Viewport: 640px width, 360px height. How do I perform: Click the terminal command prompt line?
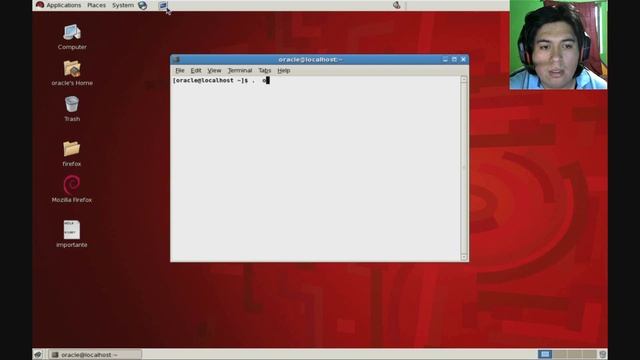[x=221, y=80]
